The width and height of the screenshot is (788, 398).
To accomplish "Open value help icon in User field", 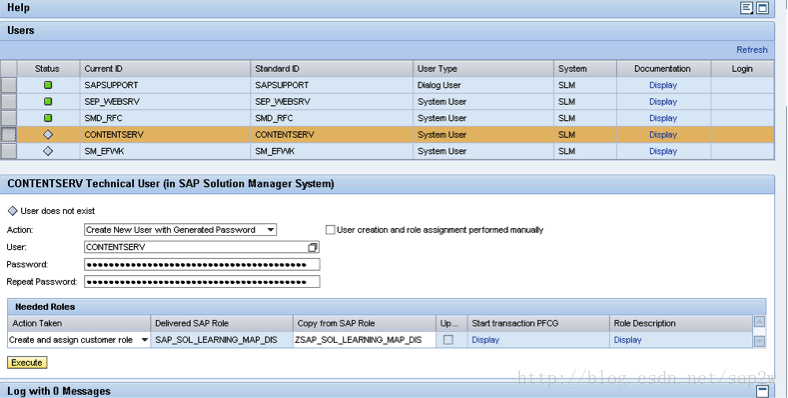I will (313, 247).
